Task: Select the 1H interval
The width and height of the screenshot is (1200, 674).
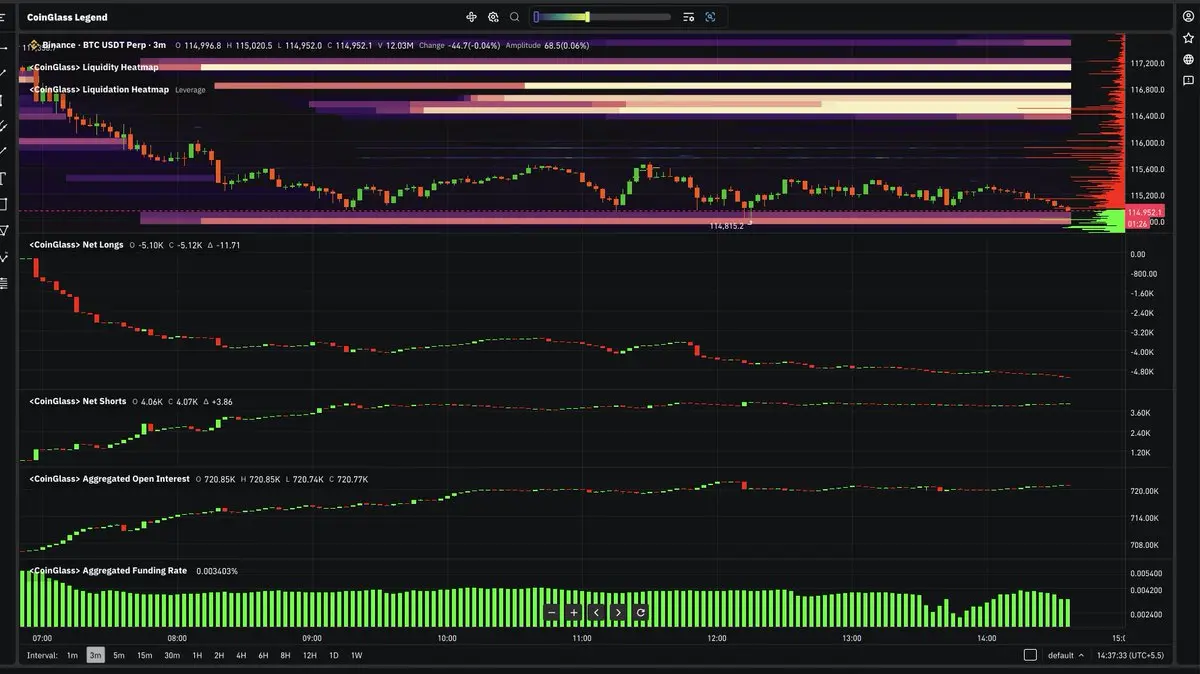Action: point(197,655)
